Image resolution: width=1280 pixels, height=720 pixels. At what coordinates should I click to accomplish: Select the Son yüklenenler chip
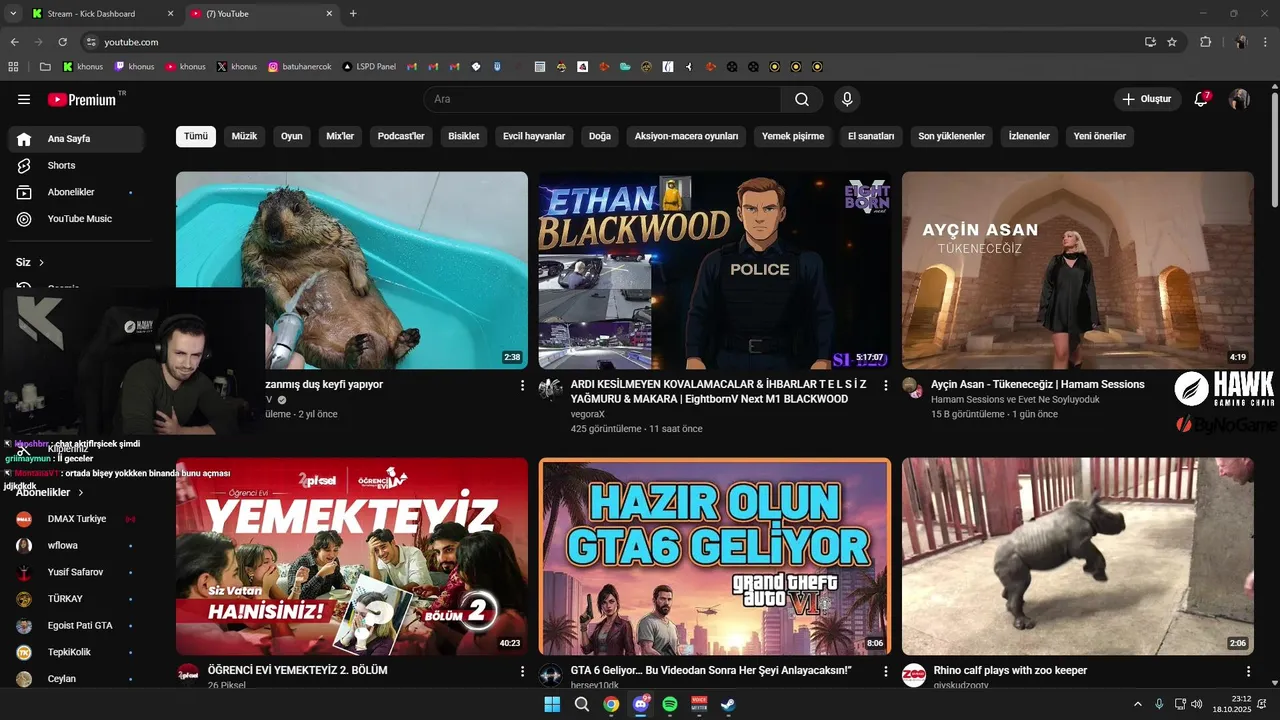coord(951,136)
